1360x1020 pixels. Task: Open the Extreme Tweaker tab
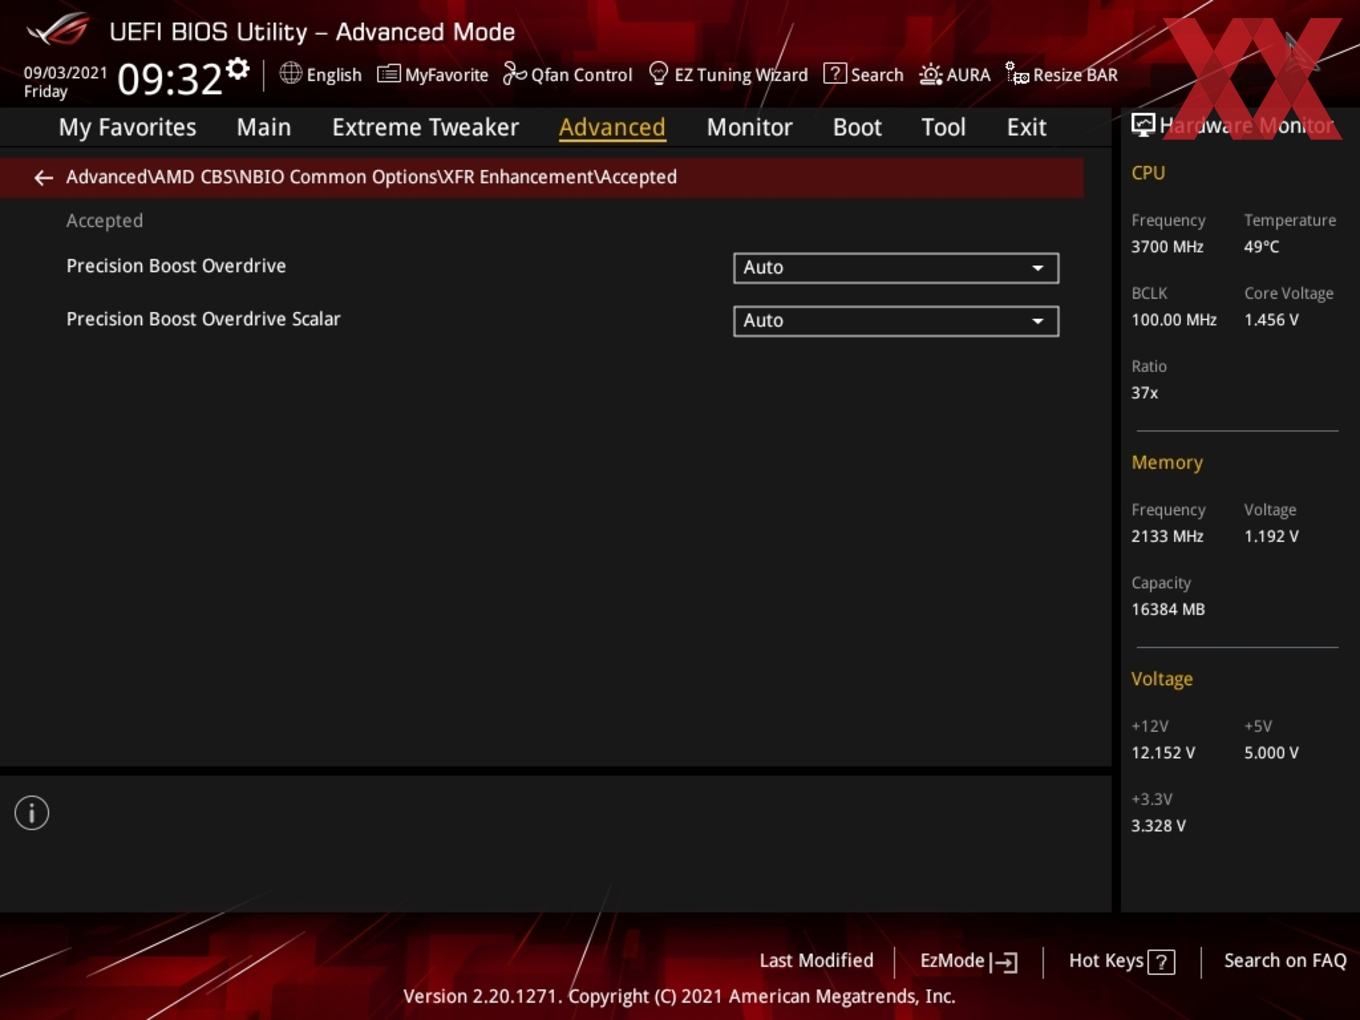point(425,127)
